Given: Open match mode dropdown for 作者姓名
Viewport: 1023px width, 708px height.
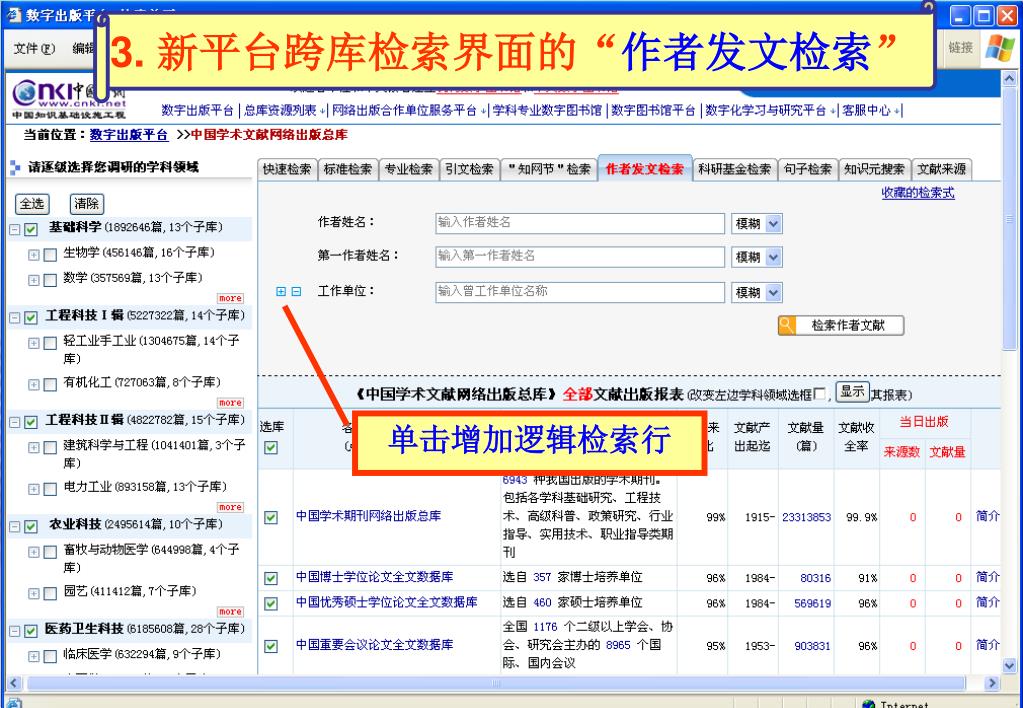Looking at the screenshot, I should point(773,224).
